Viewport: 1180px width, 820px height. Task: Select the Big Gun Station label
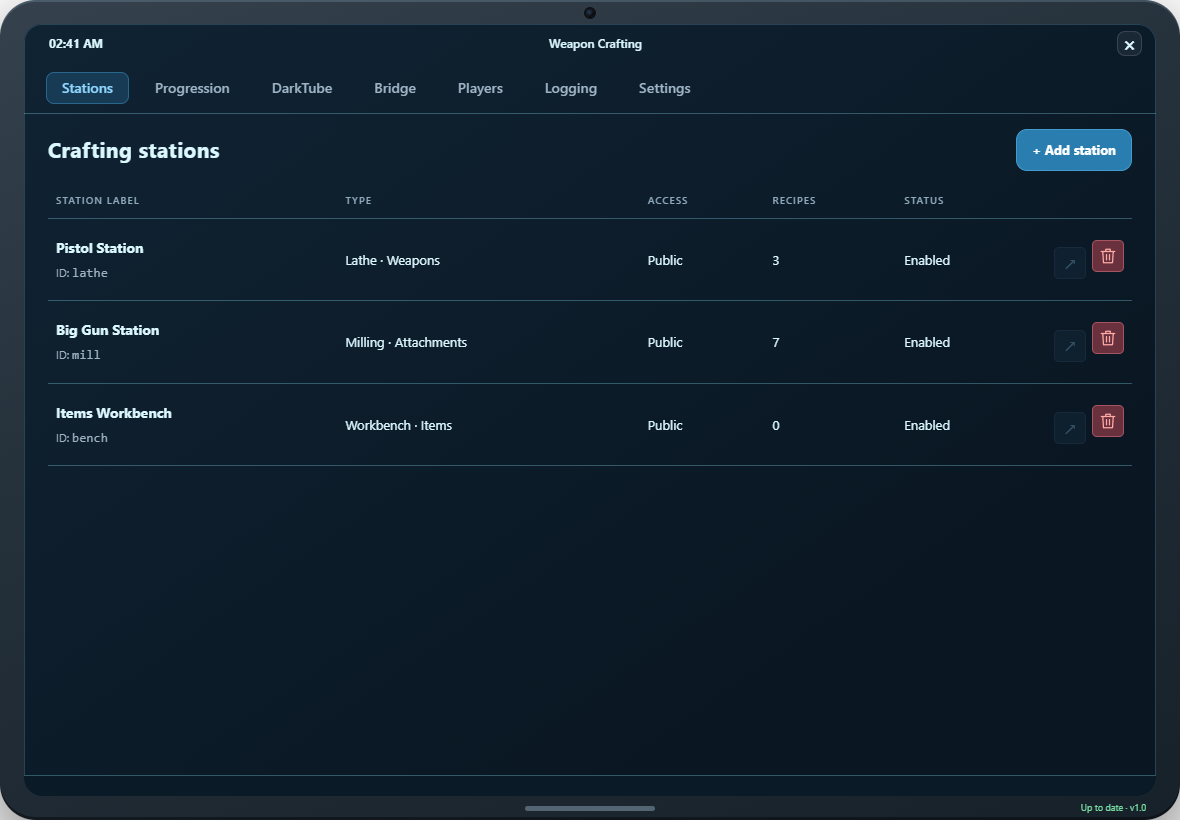tap(108, 330)
